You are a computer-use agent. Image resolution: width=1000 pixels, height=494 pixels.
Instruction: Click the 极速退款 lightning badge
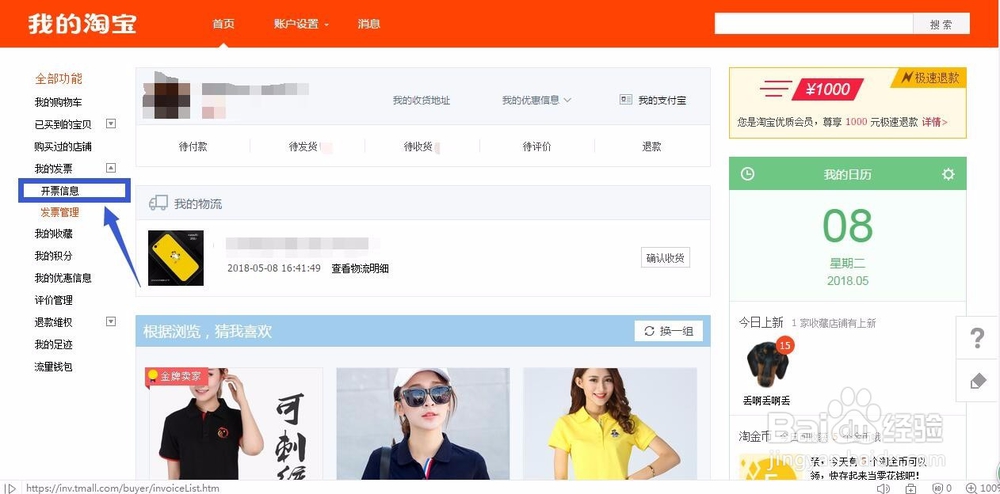pyautogui.click(x=930, y=78)
